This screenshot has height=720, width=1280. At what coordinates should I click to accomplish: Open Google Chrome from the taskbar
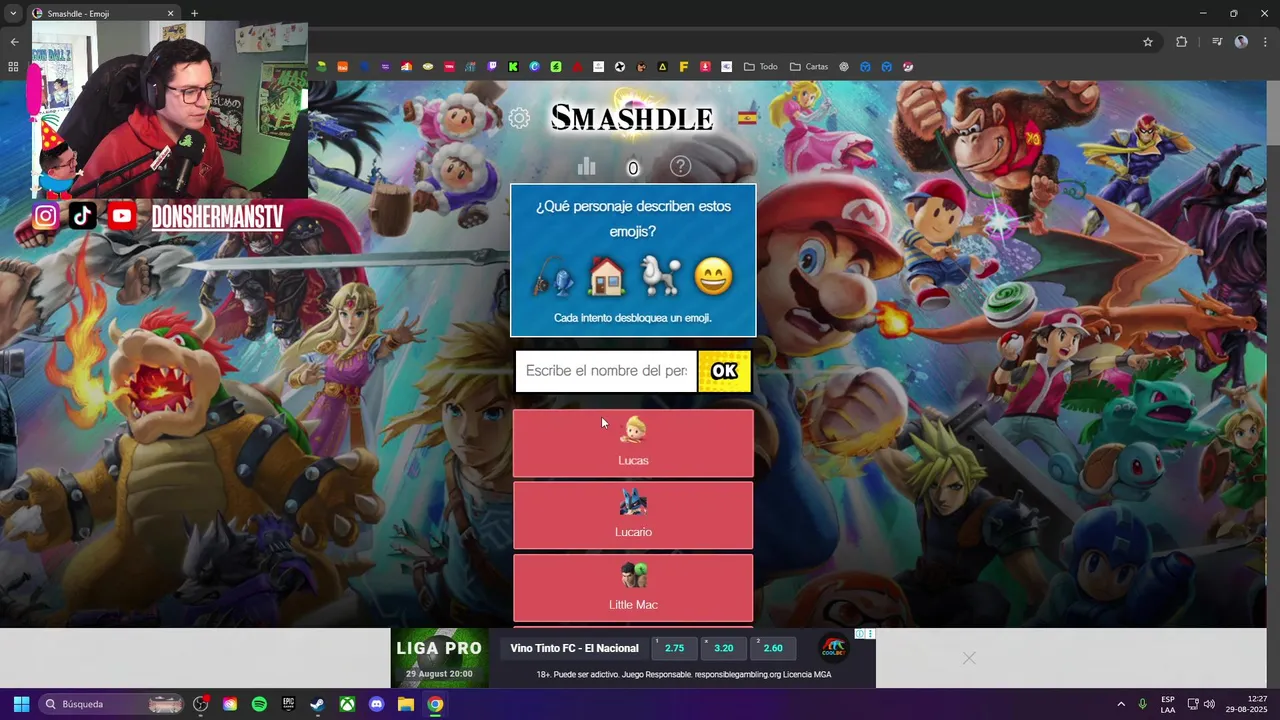coord(435,704)
